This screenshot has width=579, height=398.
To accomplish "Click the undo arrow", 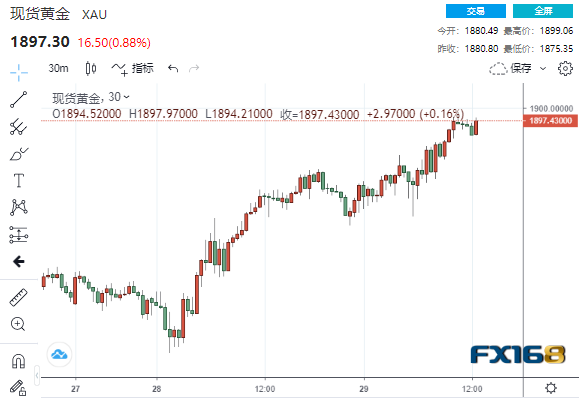I will pos(173,68).
